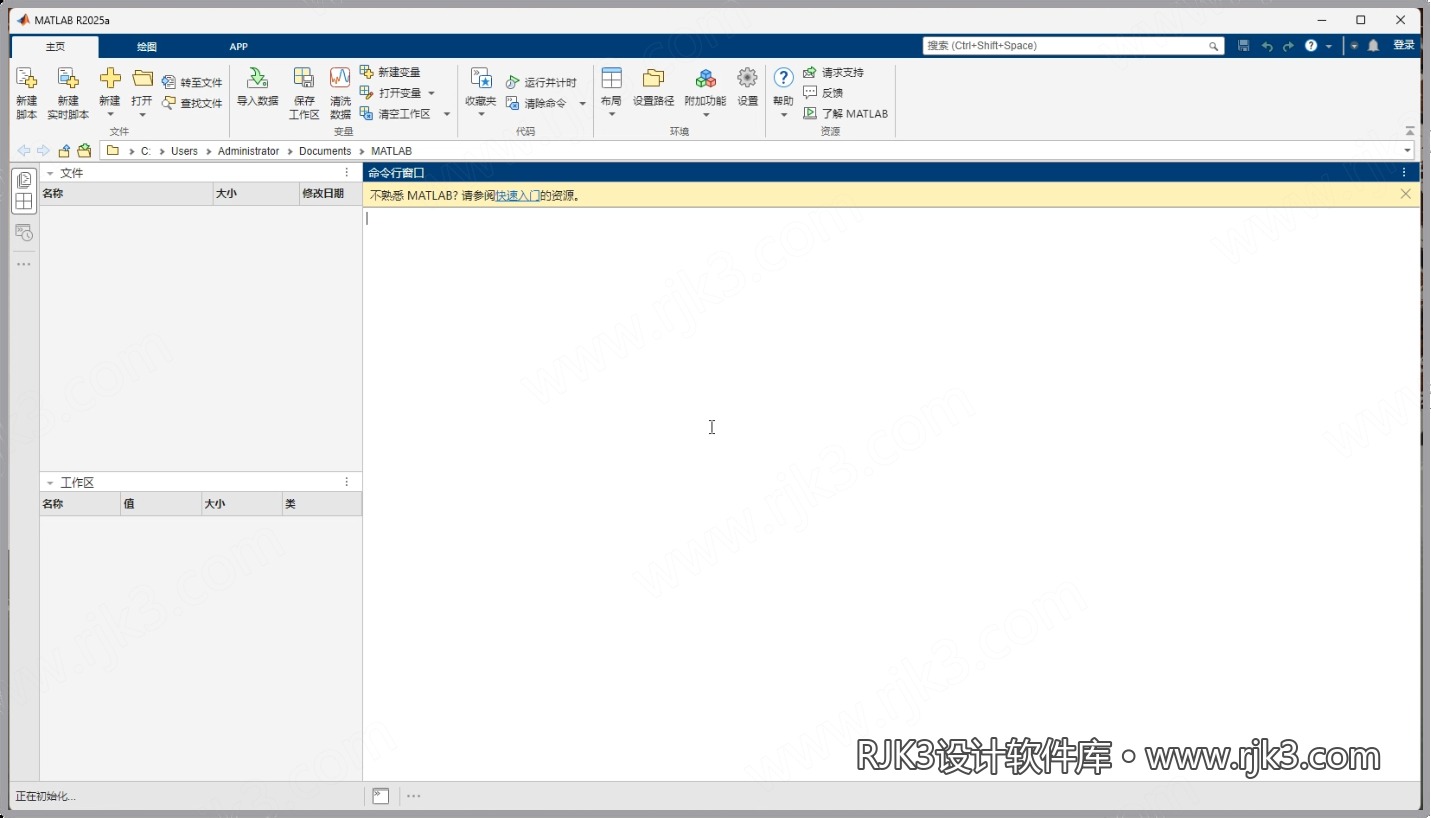1431x818 pixels.
Task: Open the 工作区 panel actions menu
Action: click(347, 482)
